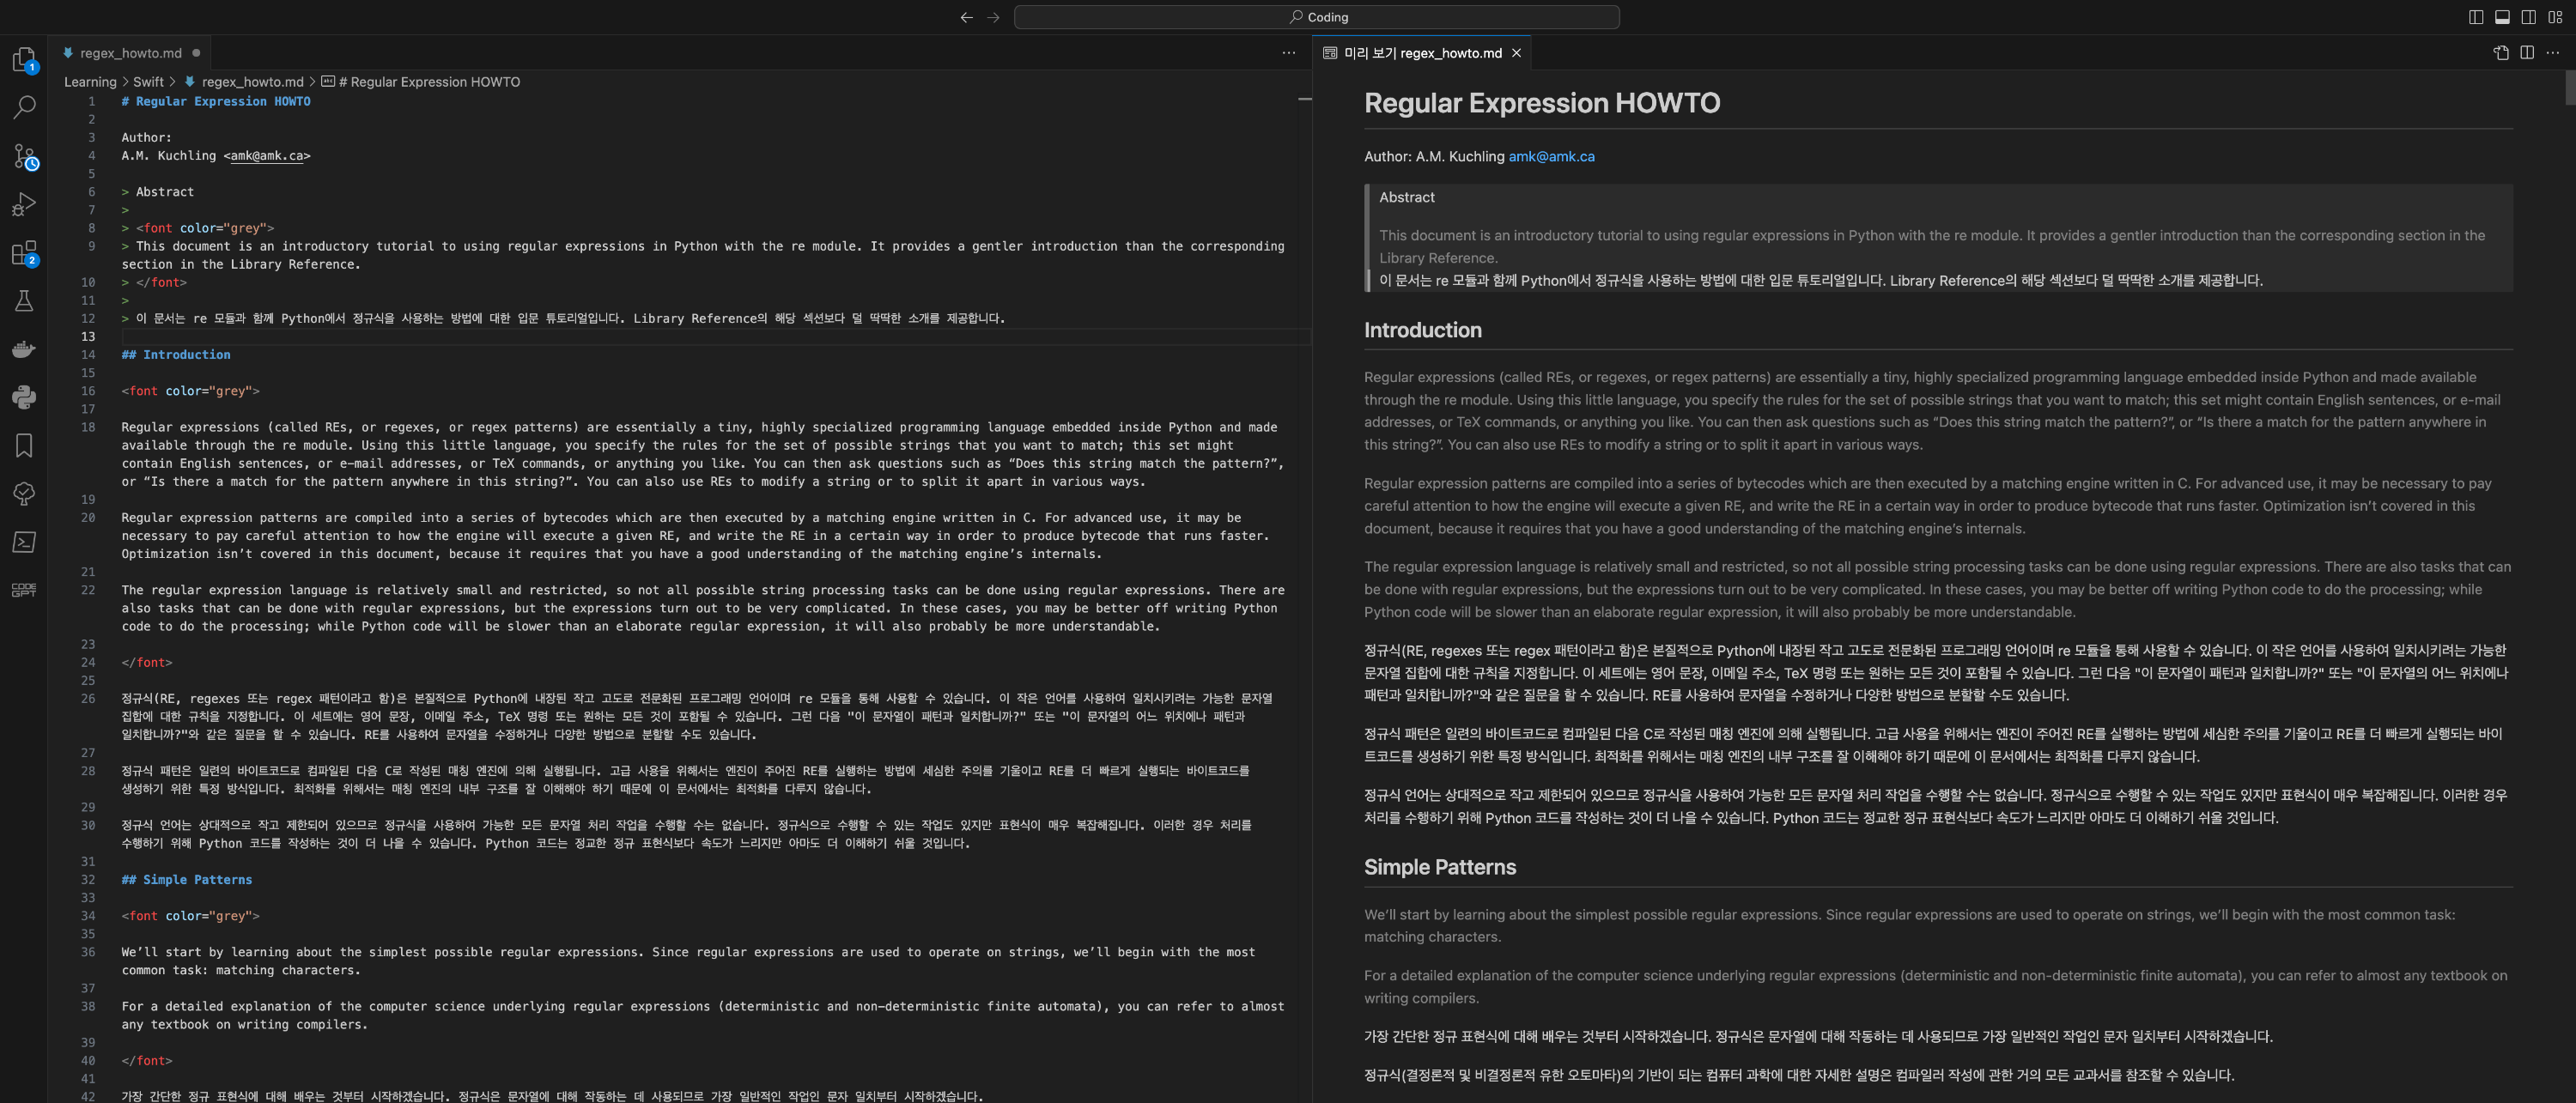
Task: Switch to the regex_howto.md editor tab
Action: pyautogui.click(x=130, y=53)
